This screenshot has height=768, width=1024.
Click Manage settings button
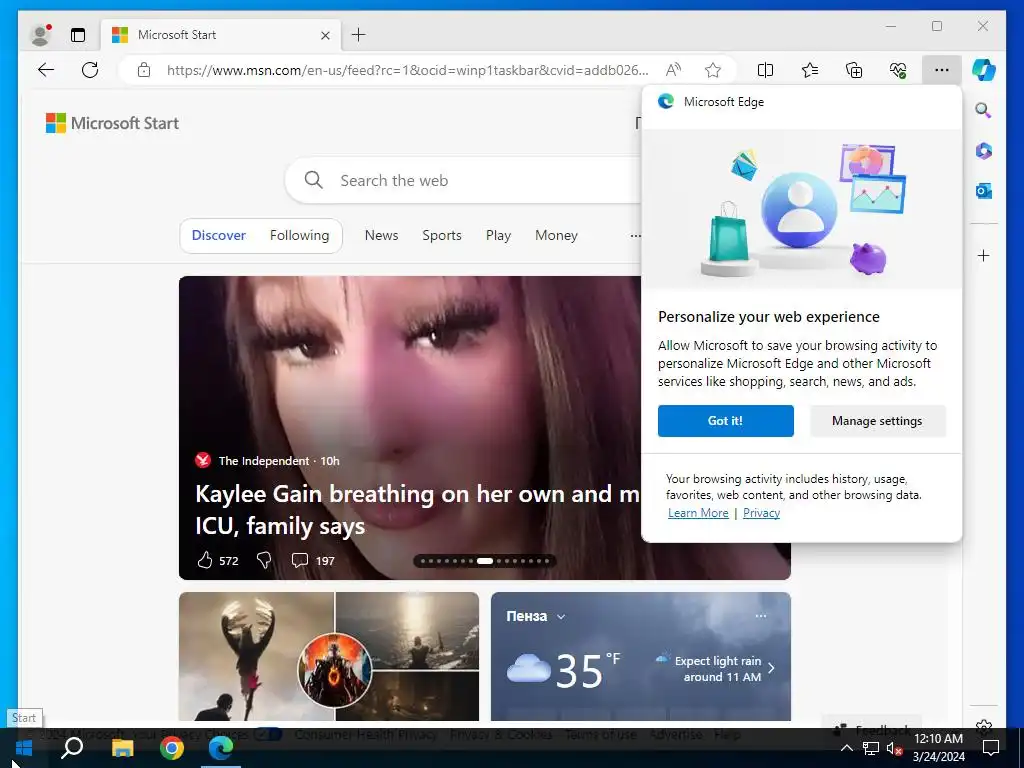click(x=877, y=421)
